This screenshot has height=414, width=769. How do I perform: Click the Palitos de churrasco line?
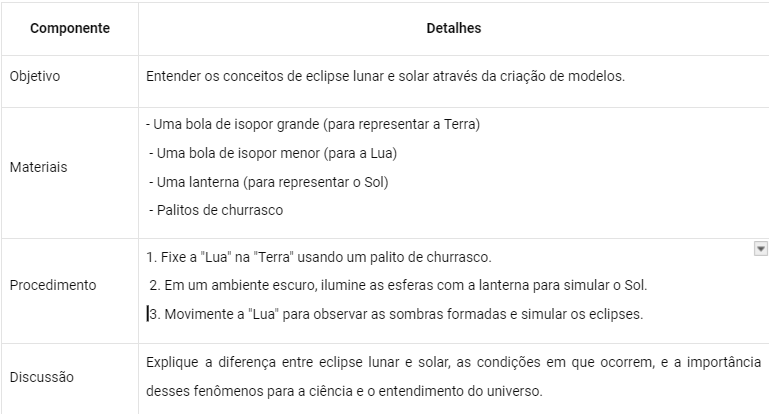point(216,210)
